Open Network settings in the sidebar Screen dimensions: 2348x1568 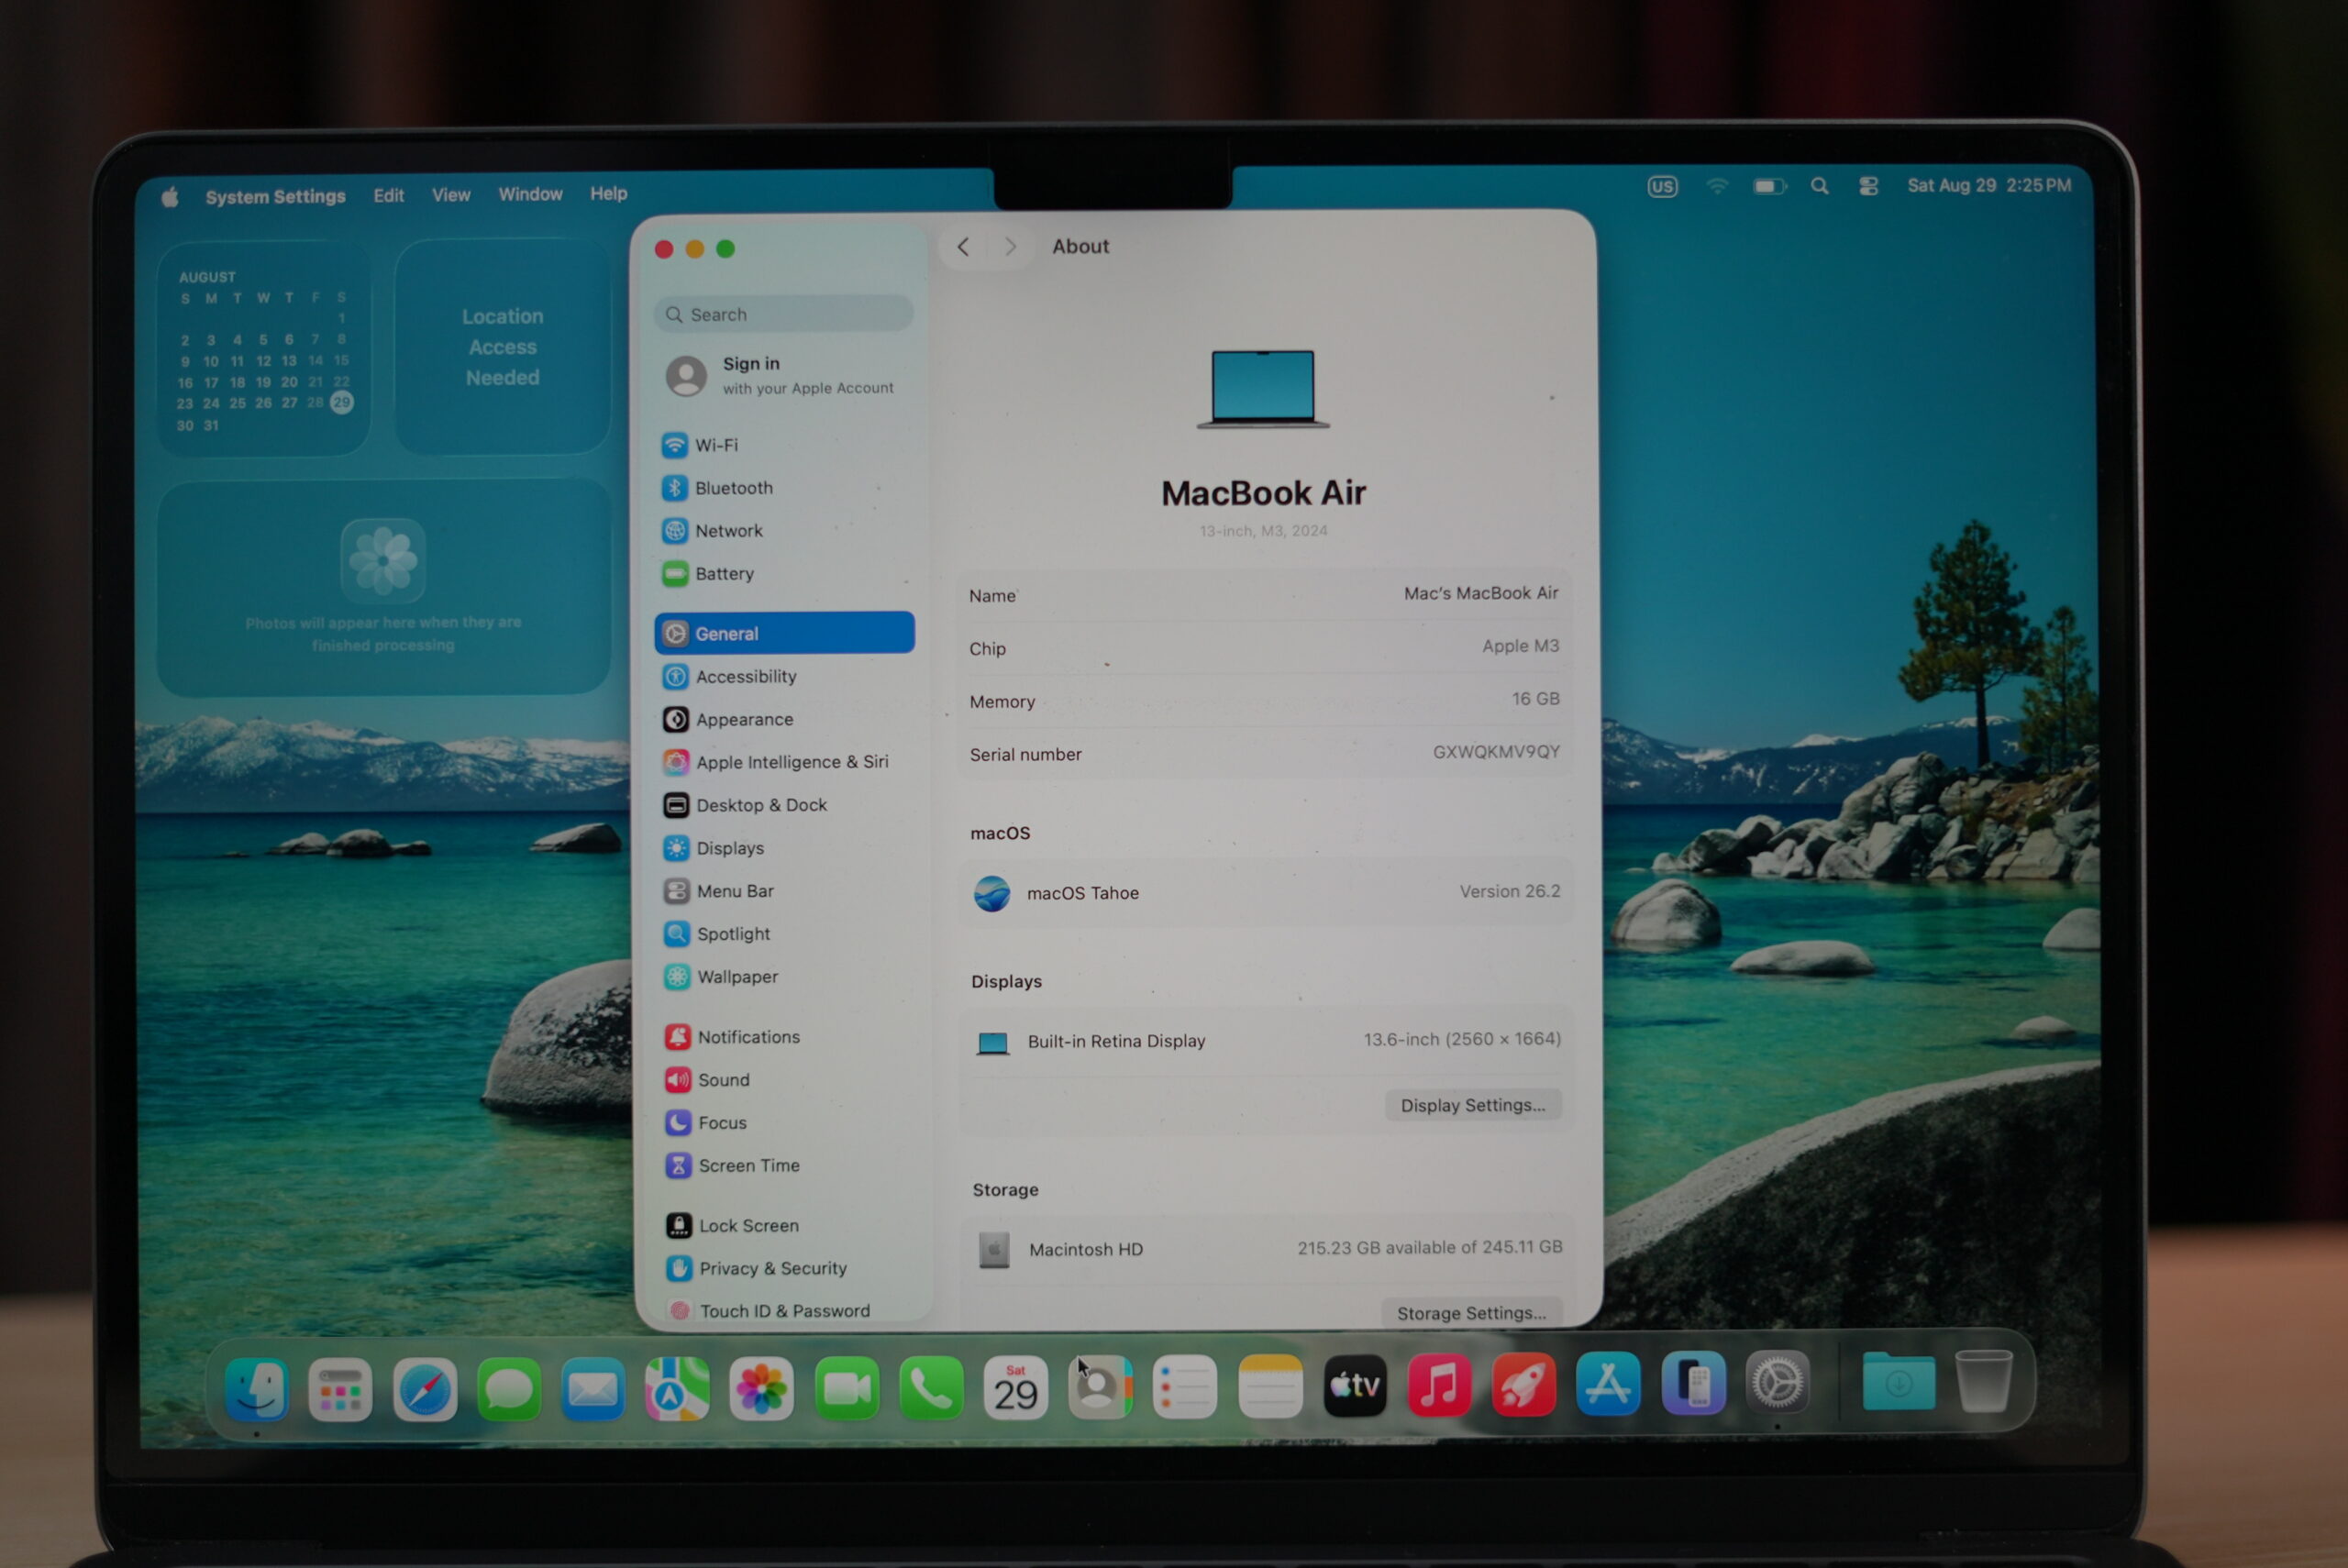[x=784, y=531]
